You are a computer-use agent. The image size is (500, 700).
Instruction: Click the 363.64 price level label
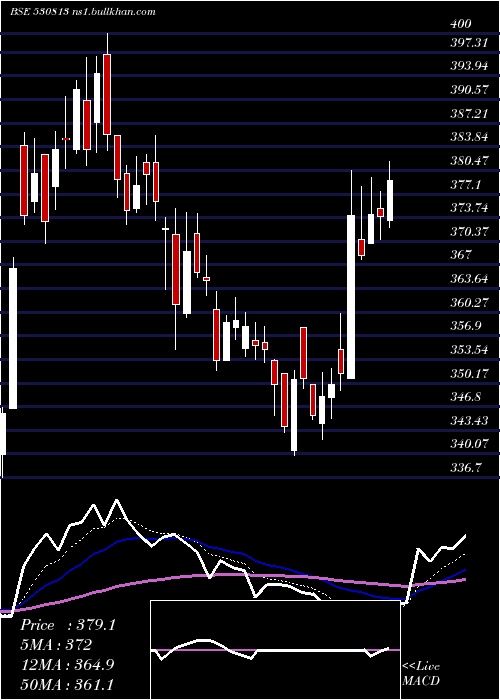[x=469, y=279]
